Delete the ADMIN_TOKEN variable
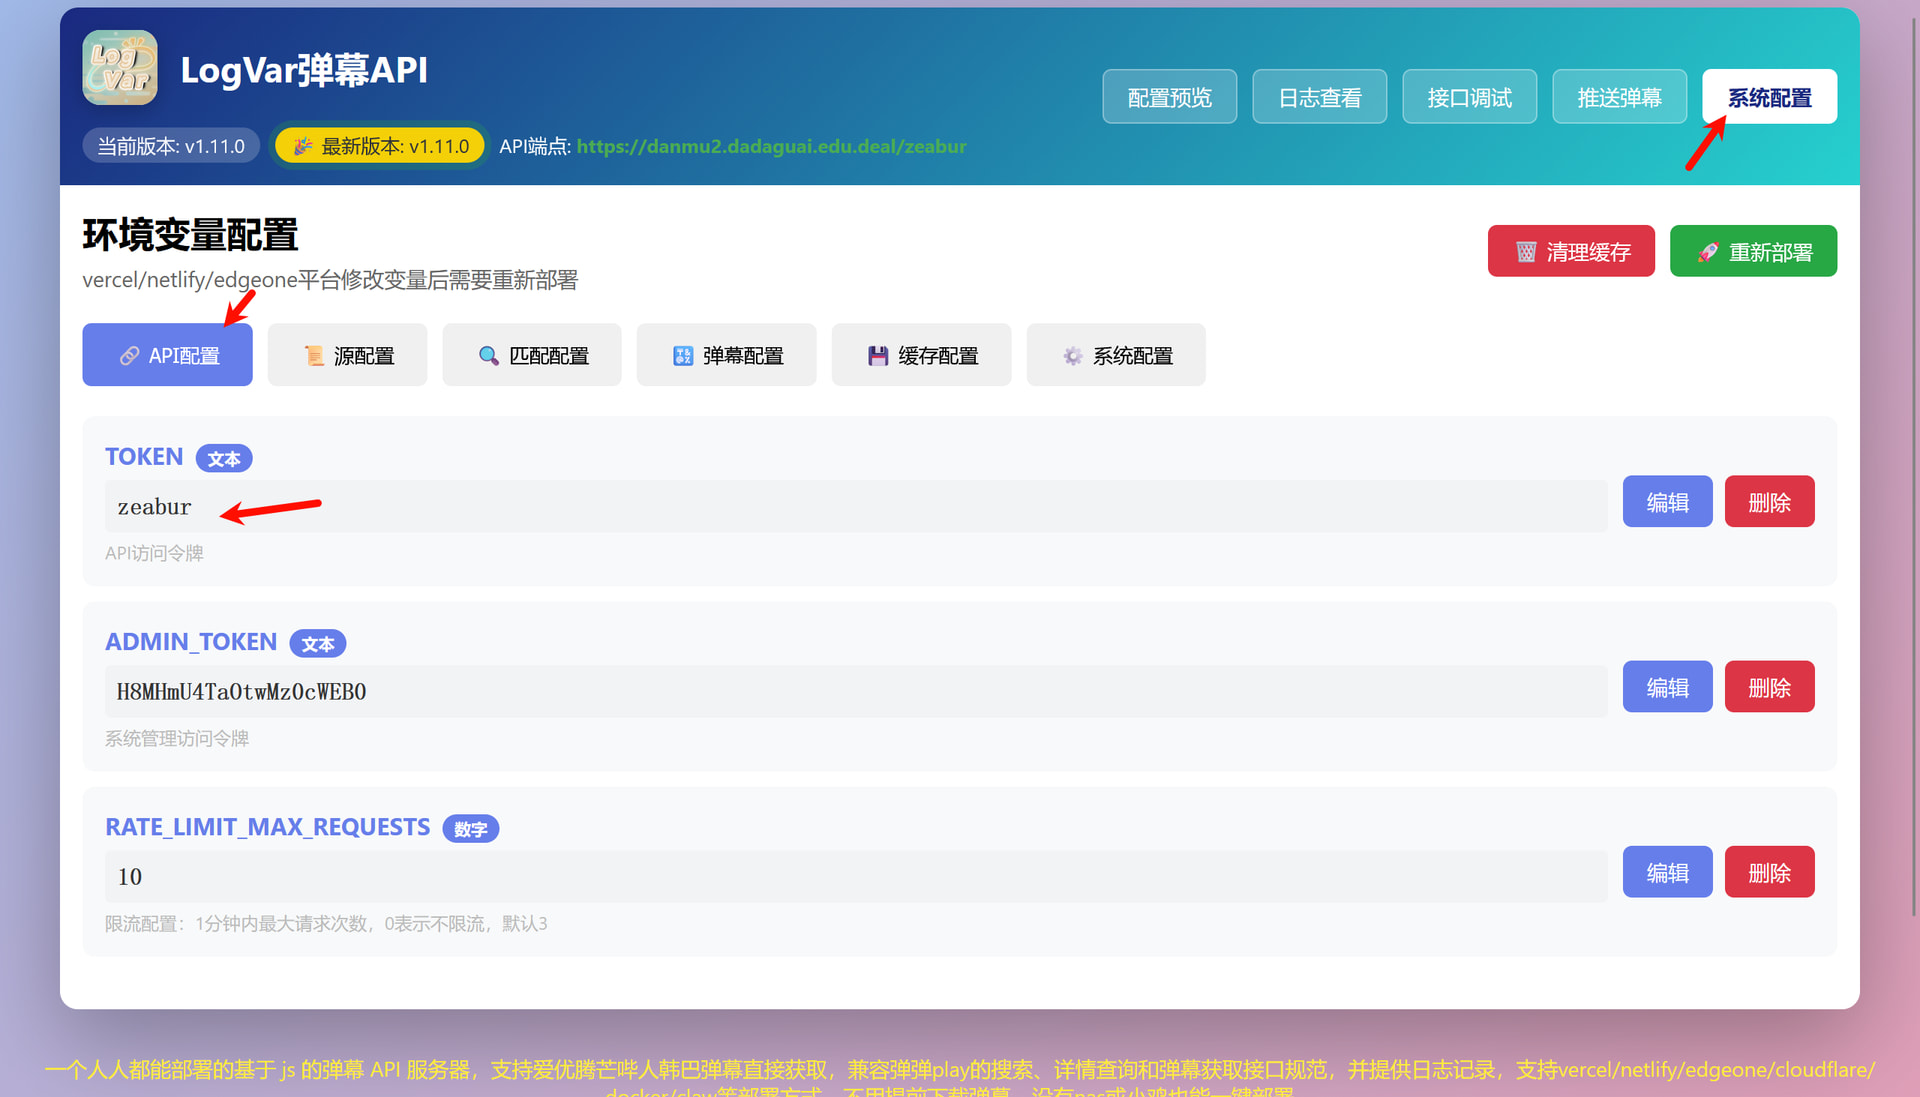Image resolution: width=1920 pixels, height=1097 pixels. click(1769, 687)
